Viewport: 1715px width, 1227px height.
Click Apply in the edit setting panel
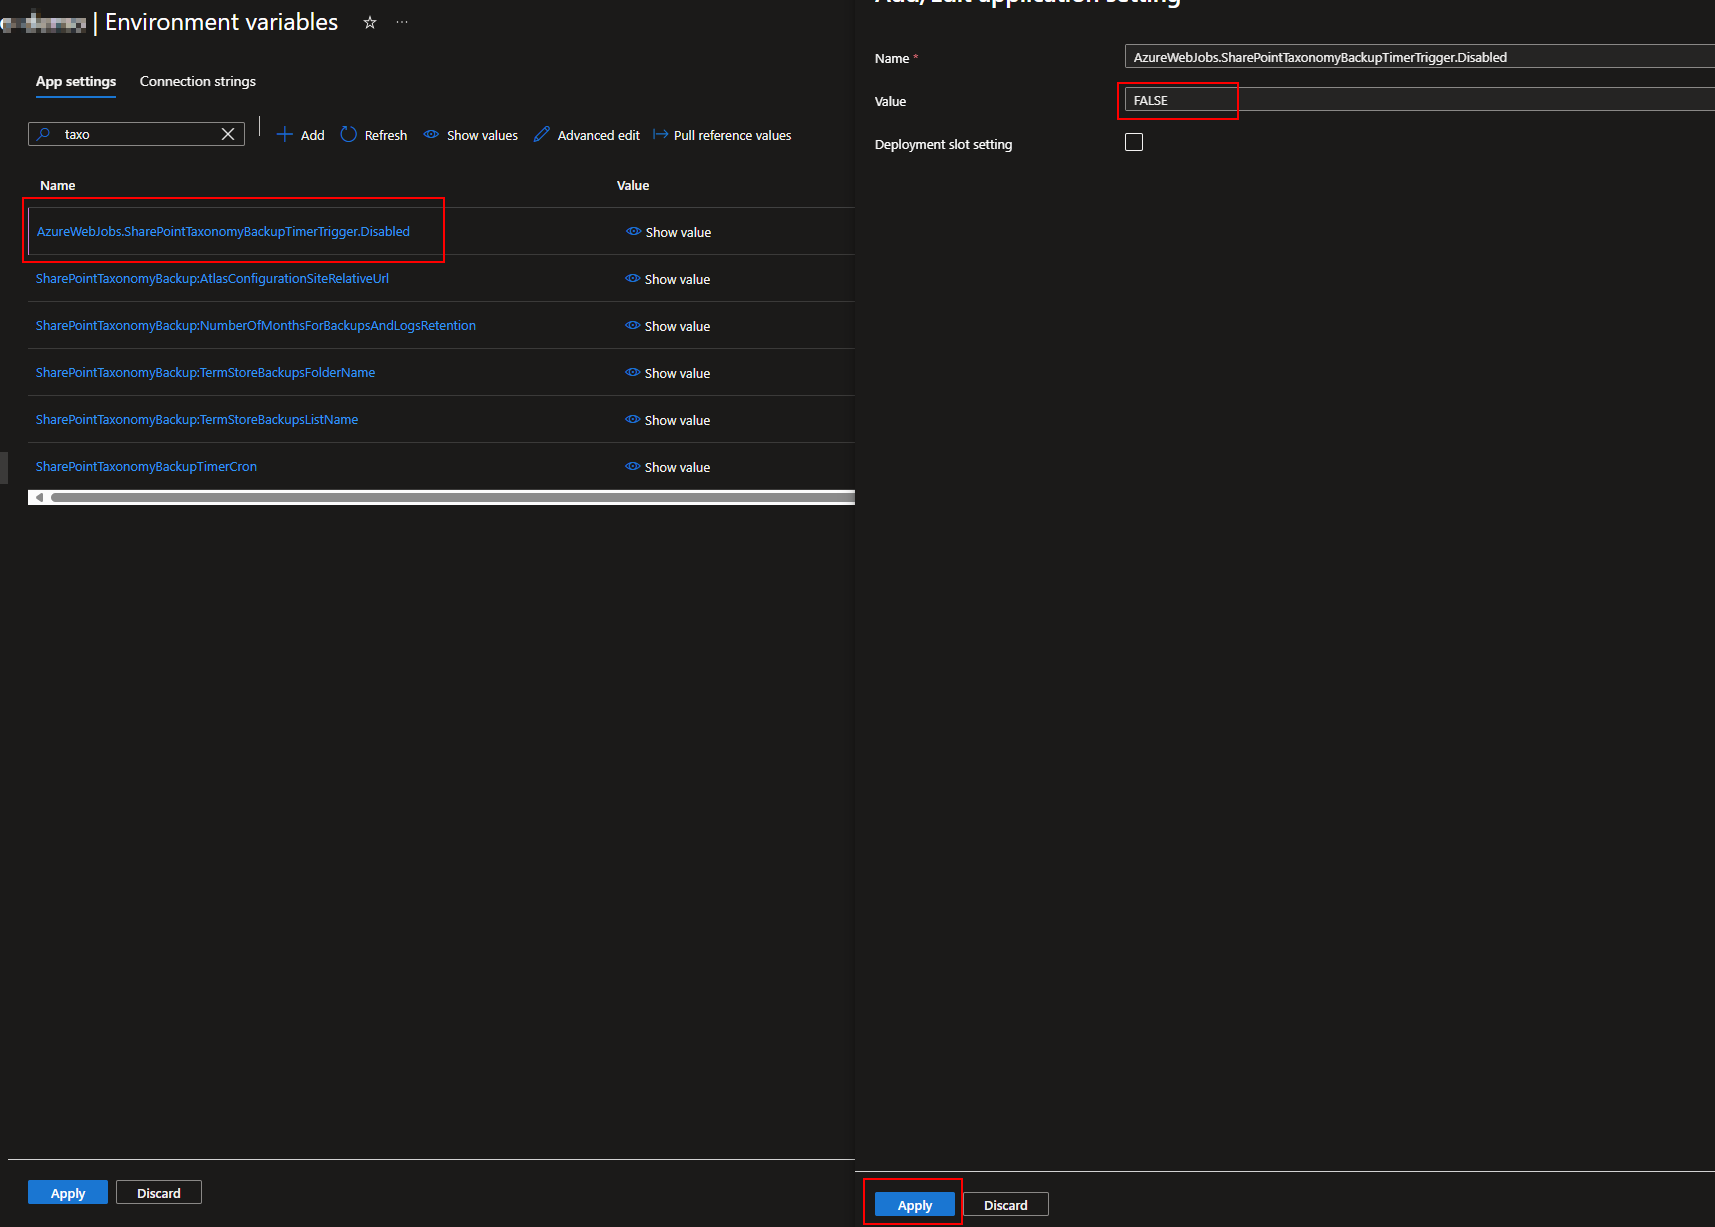tap(915, 1205)
